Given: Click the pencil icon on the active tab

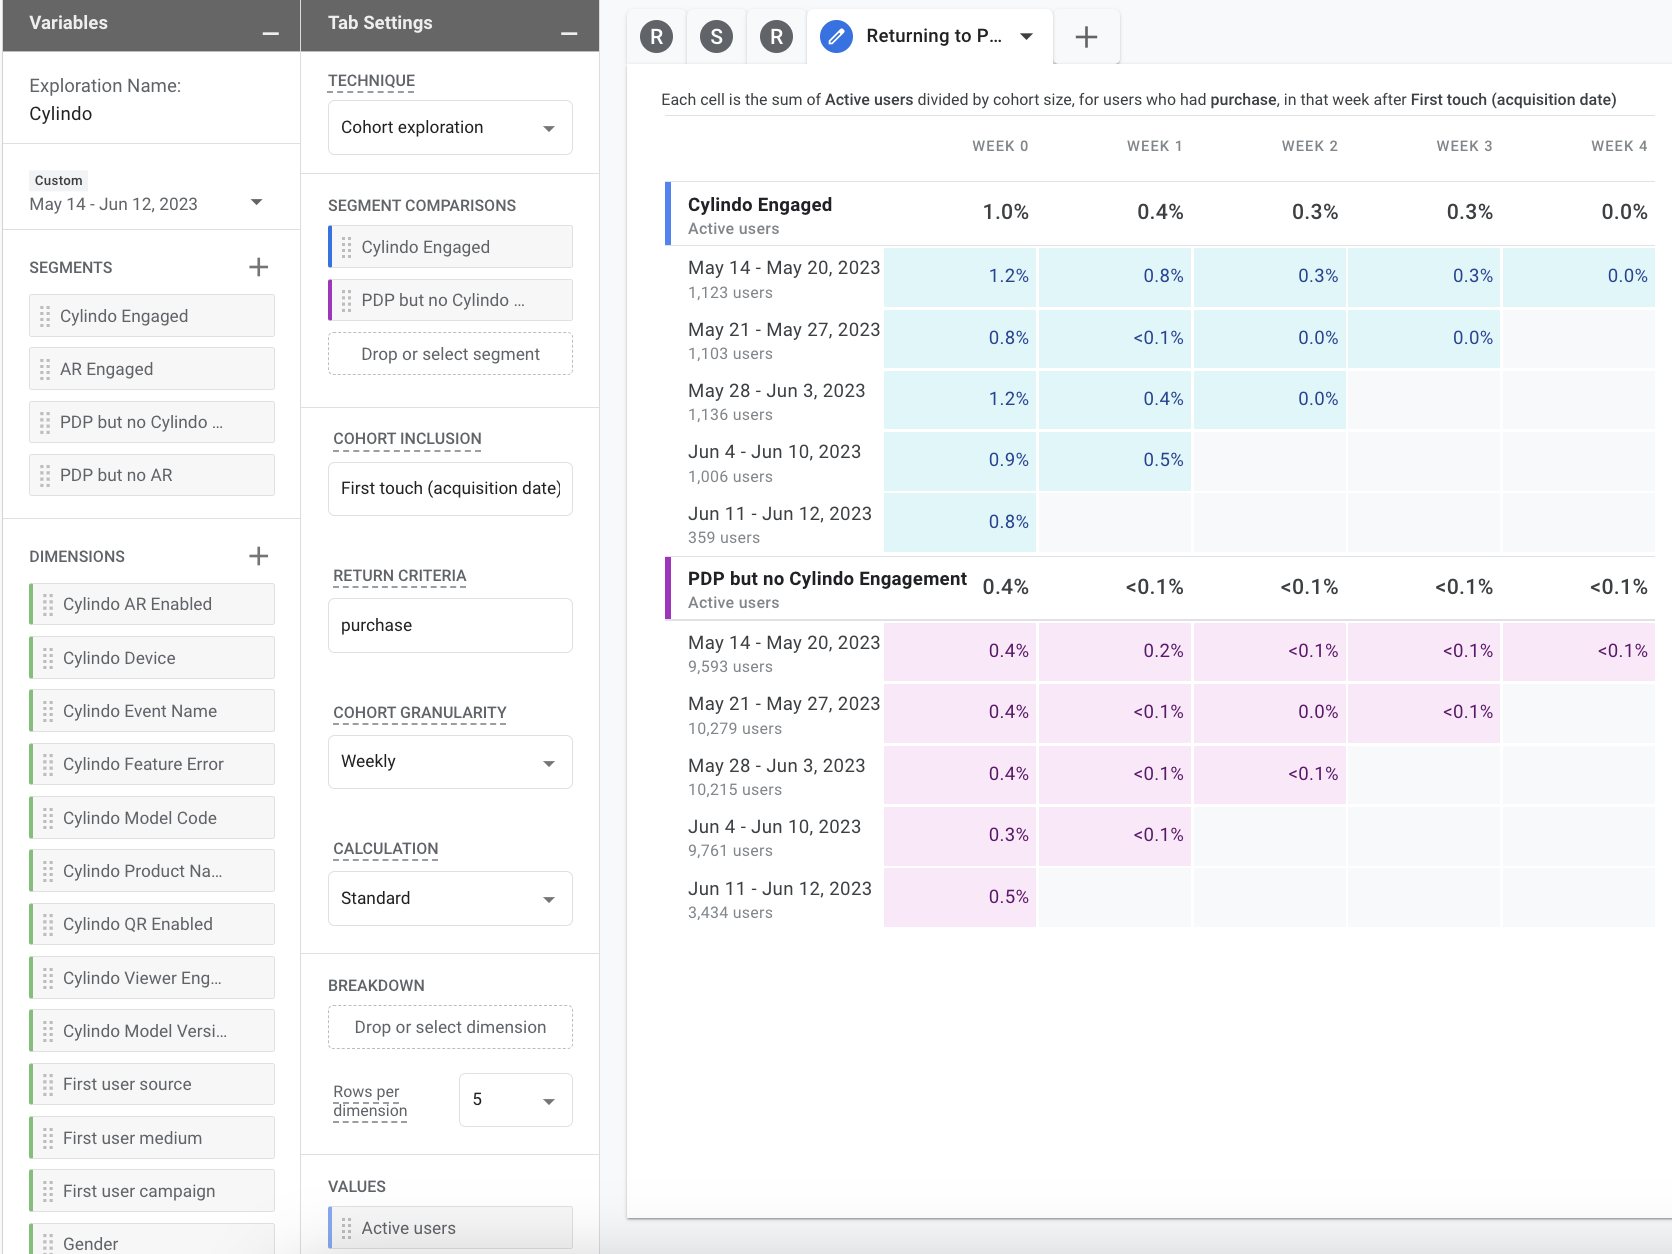Looking at the screenshot, I should click(836, 37).
